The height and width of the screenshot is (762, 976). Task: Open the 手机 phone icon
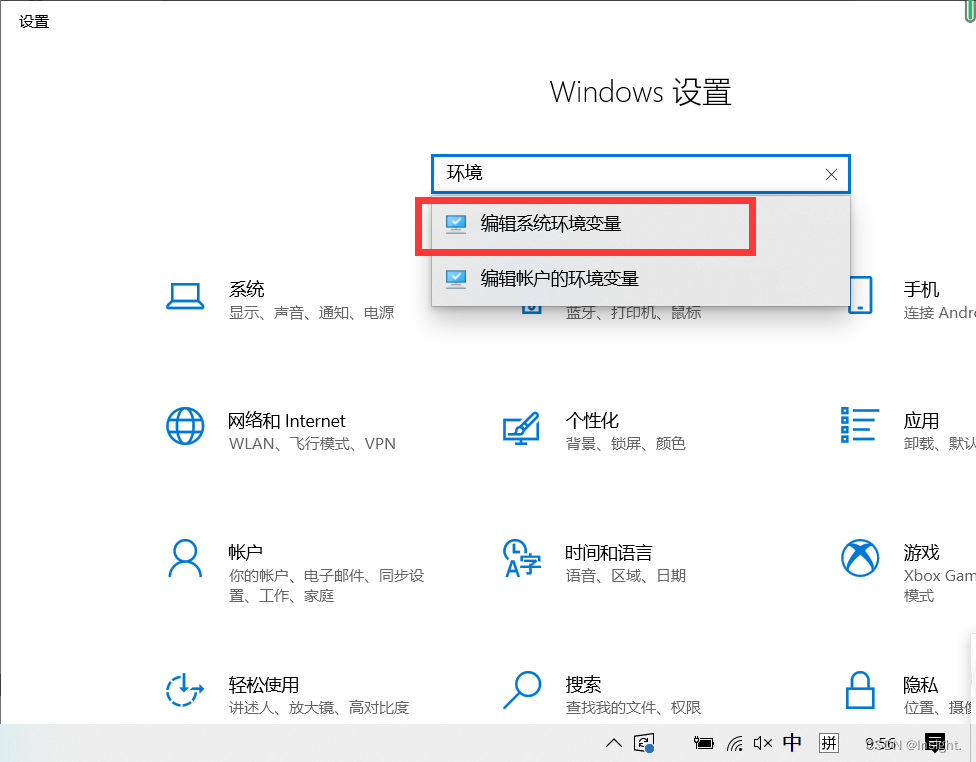click(x=860, y=295)
